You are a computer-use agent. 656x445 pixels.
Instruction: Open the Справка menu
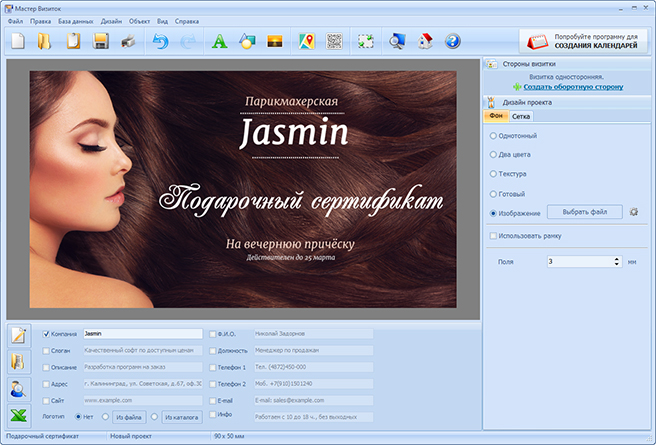coord(187,21)
